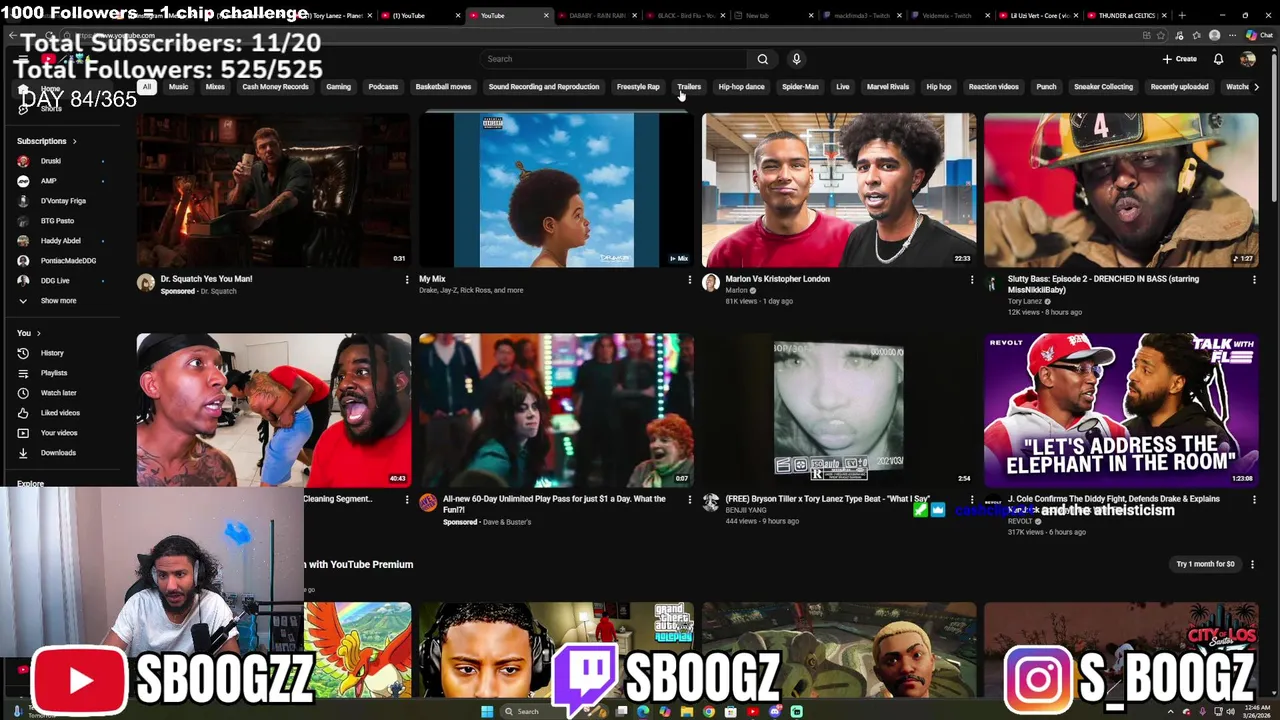Open PontiacMadeDDG subscription channel
This screenshot has width=1280, height=720.
pyautogui.click(x=68, y=261)
